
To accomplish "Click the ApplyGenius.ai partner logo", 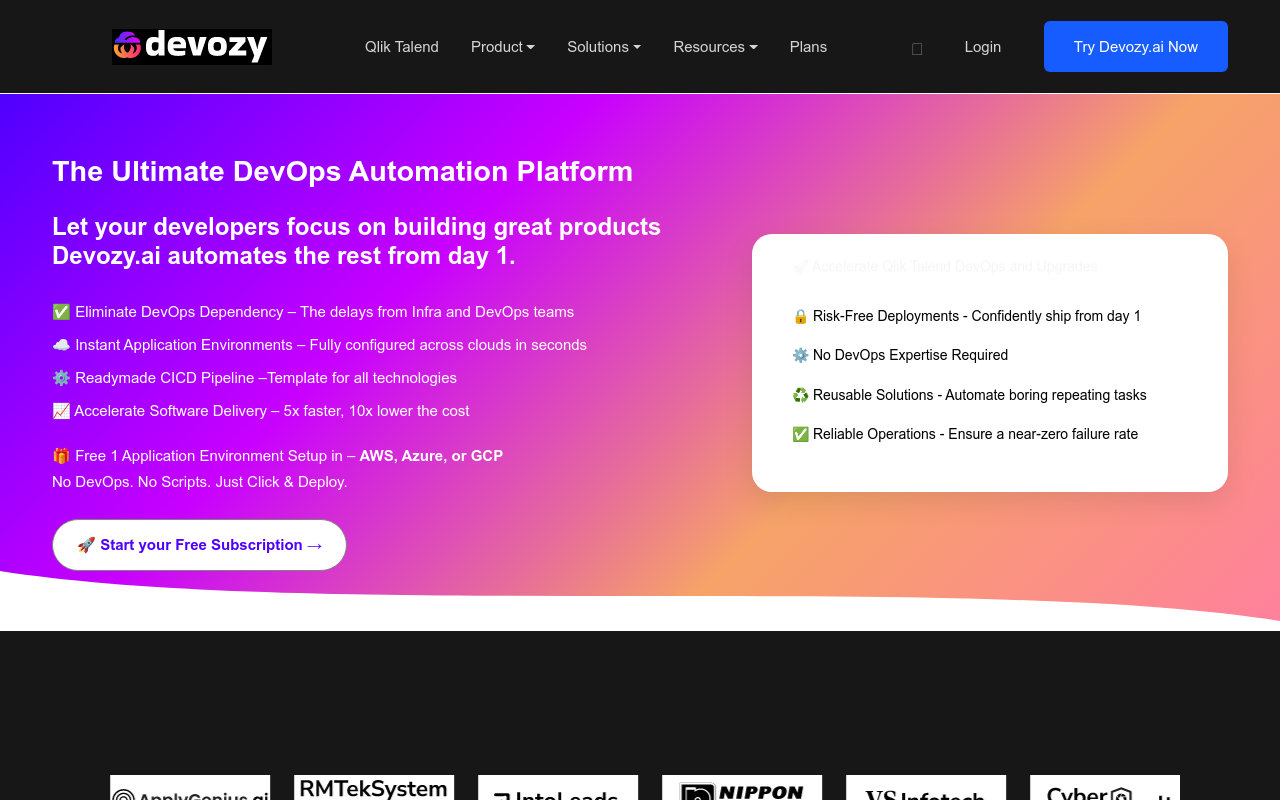I will tap(189, 790).
